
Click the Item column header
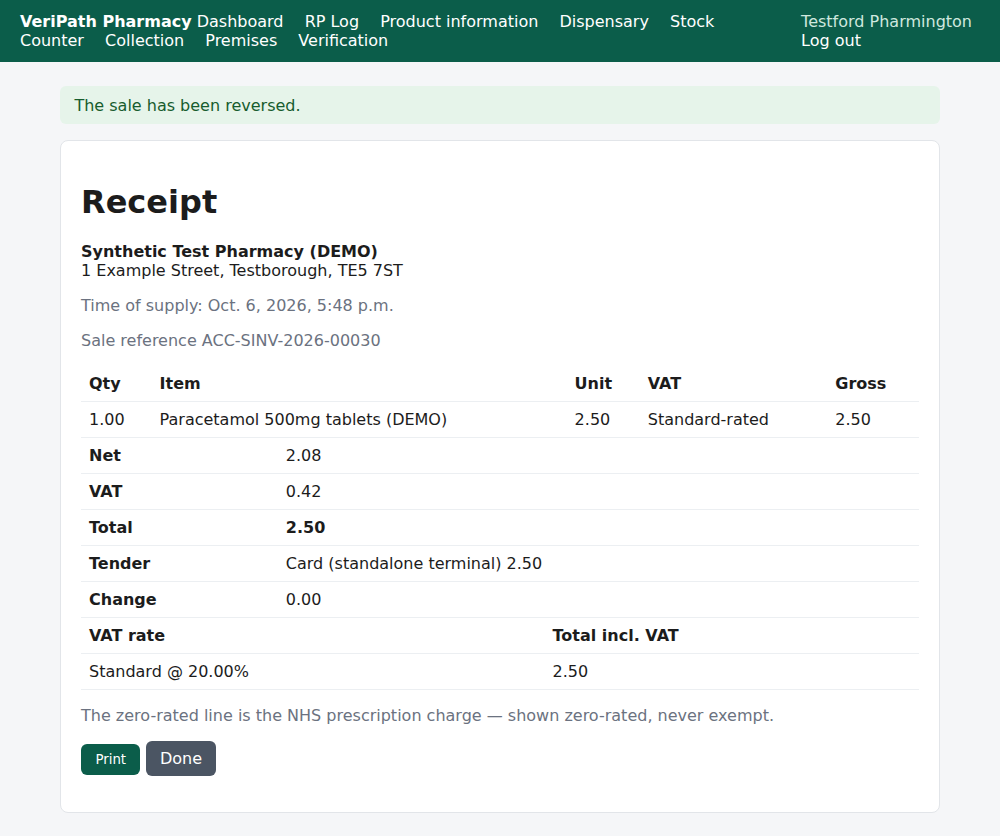(180, 383)
